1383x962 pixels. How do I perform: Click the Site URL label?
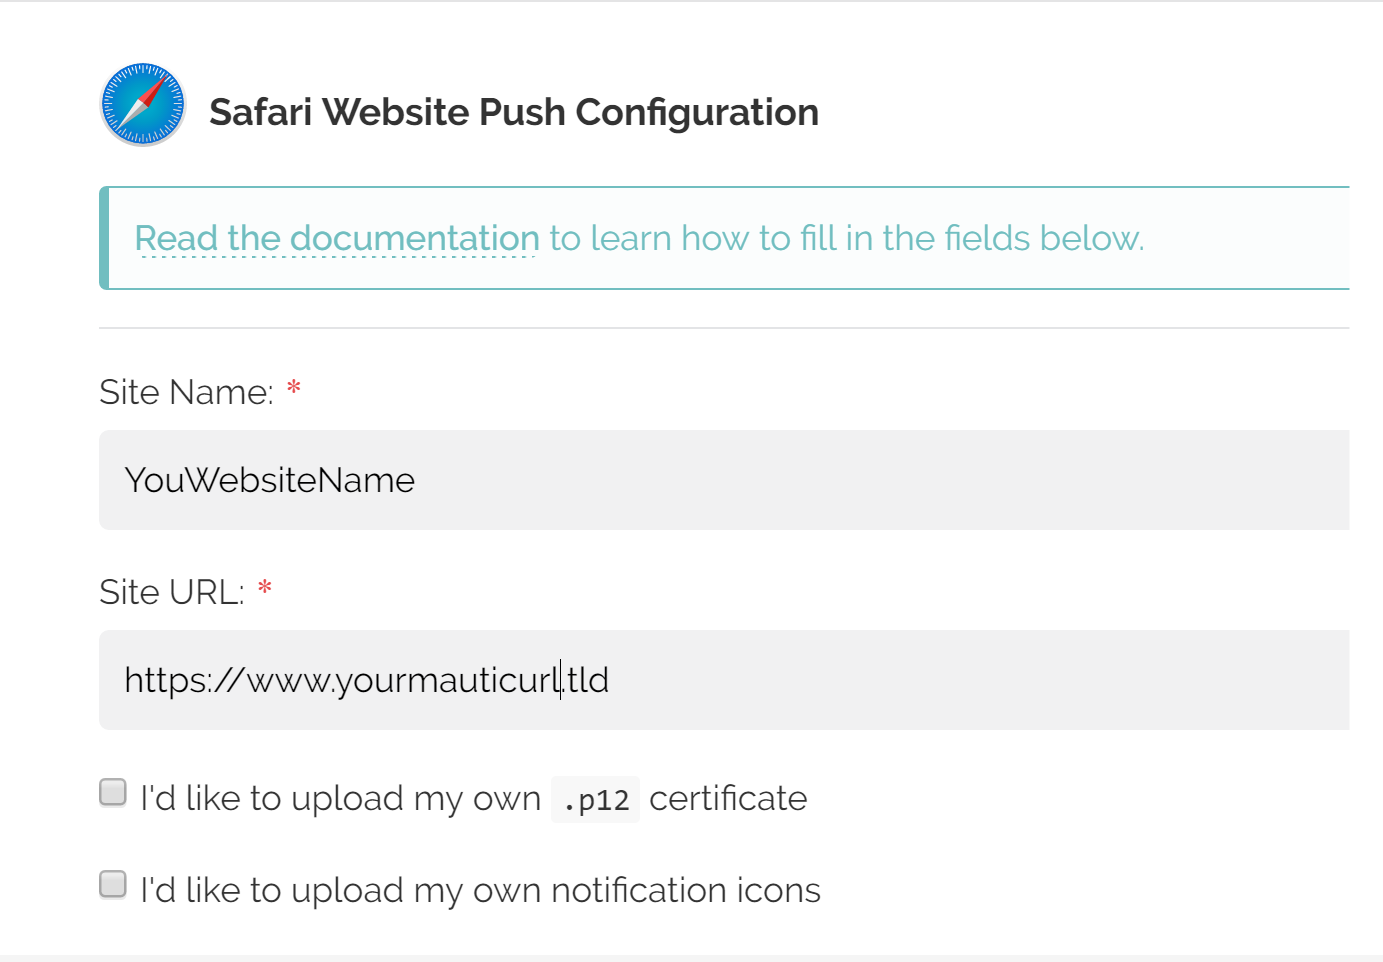click(x=172, y=592)
